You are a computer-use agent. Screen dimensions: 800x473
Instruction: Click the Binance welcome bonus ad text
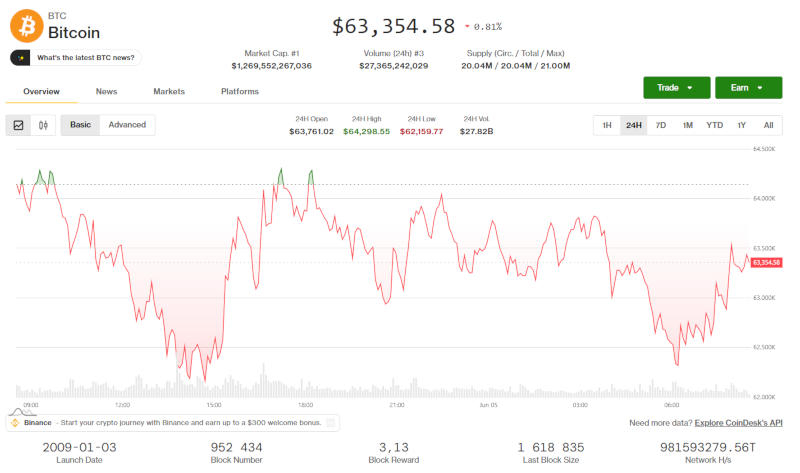click(x=191, y=422)
